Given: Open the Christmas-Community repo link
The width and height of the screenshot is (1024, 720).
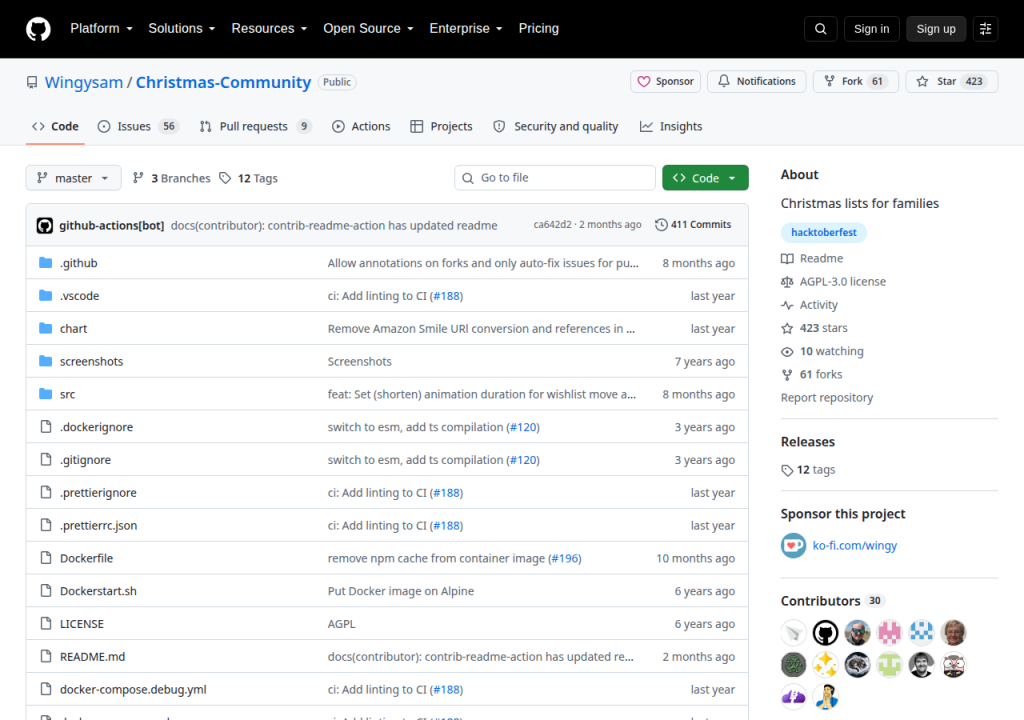Looking at the screenshot, I should pos(223,82).
